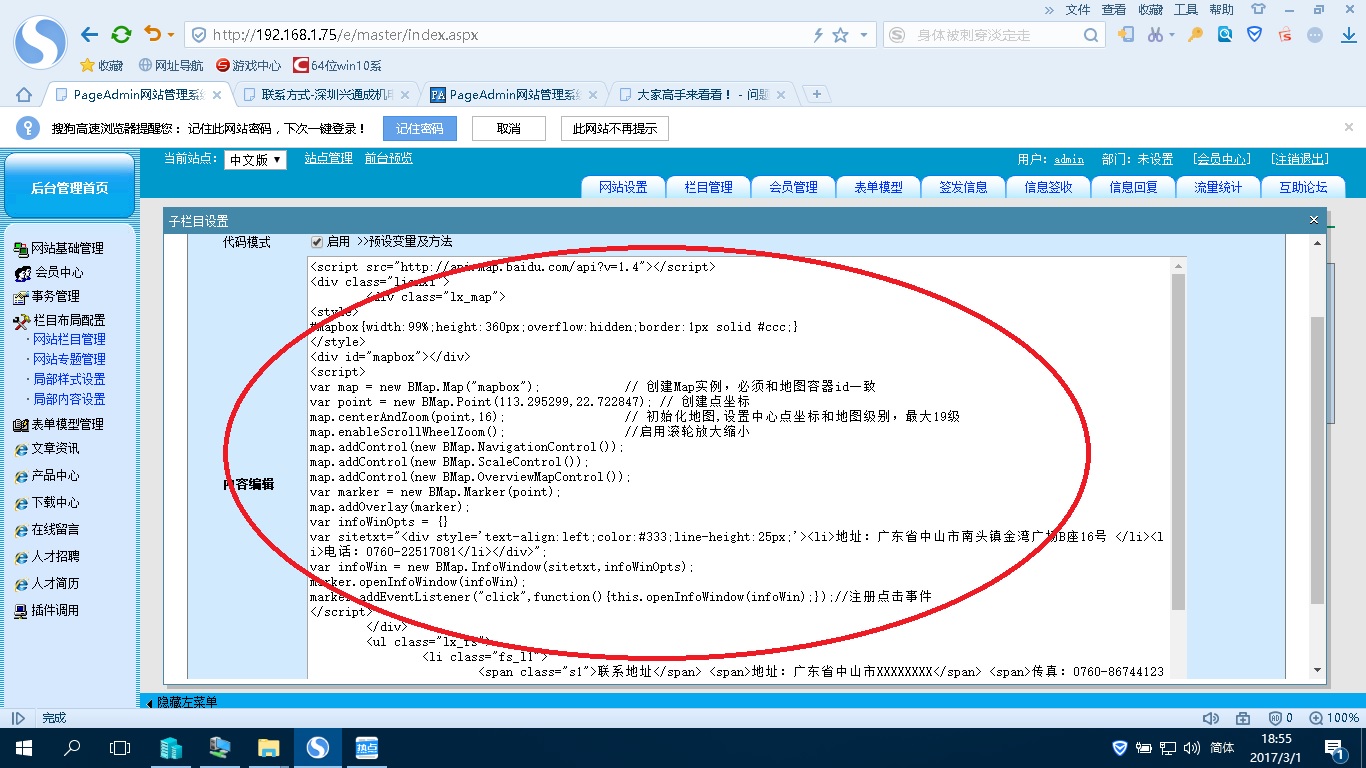Image resolution: width=1366 pixels, height=768 pixels.
Task: Open the Windows Start menu
Action: pyautogui.click(x=24, y=748)
